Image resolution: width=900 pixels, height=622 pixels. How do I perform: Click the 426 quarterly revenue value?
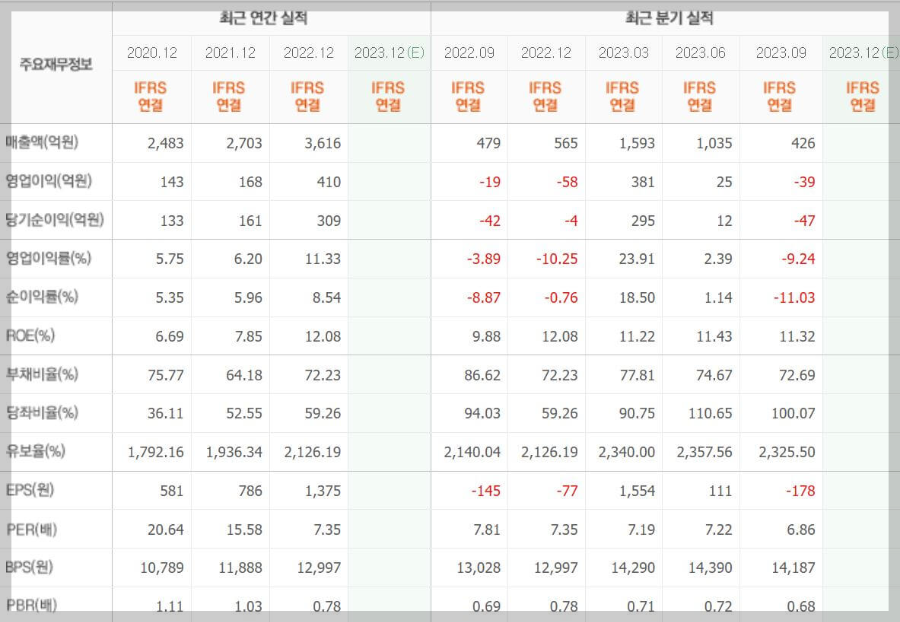[x=803, y=143]
